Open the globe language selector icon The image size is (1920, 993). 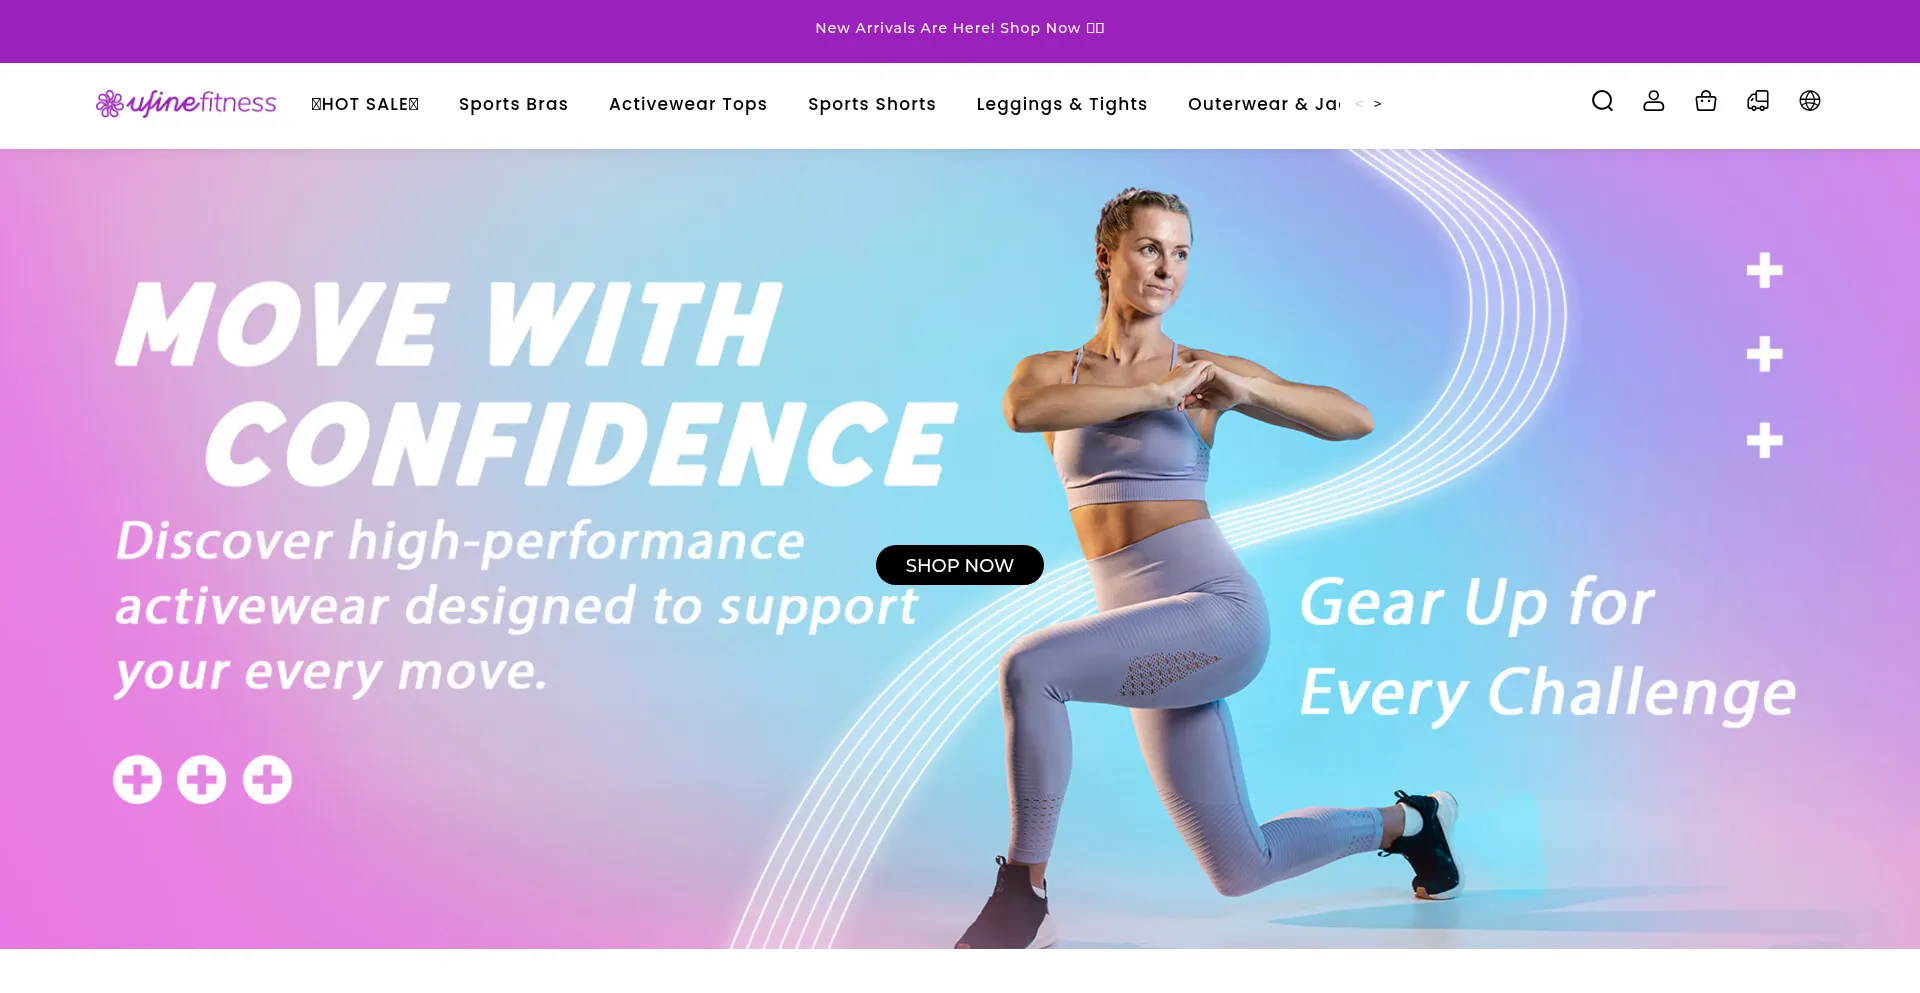coord(1810,101)
